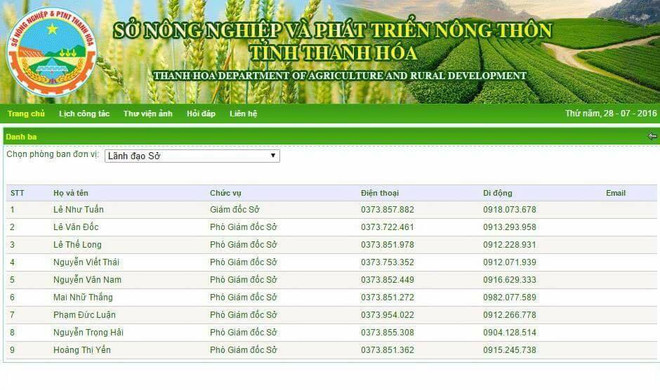Click the English department name subtitle
The width and height of the screenshot is (660, 390).
pyautogui.click(x=339, y=76)
